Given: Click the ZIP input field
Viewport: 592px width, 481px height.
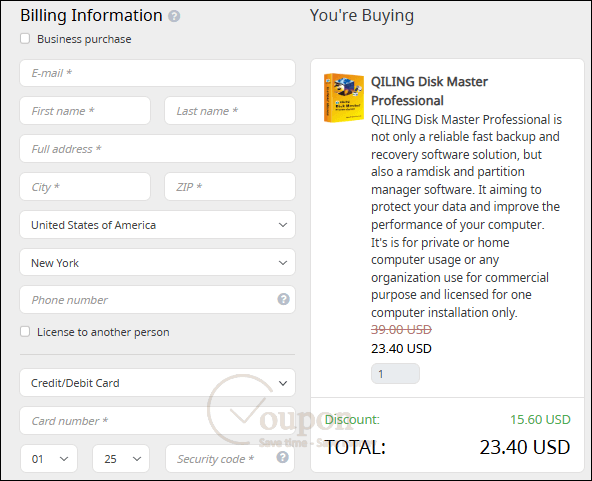Looking at the screenshot, I should click(x=230, y=187).
